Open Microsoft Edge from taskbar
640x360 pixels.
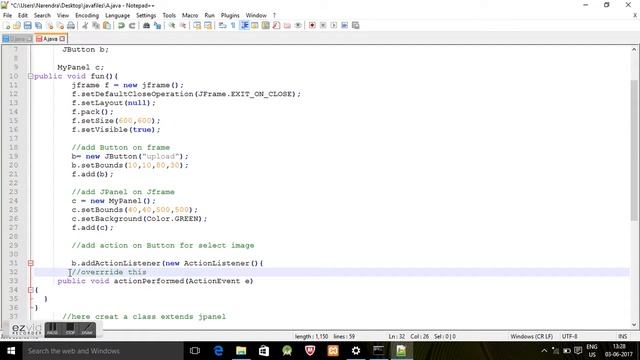coord(218,351)
